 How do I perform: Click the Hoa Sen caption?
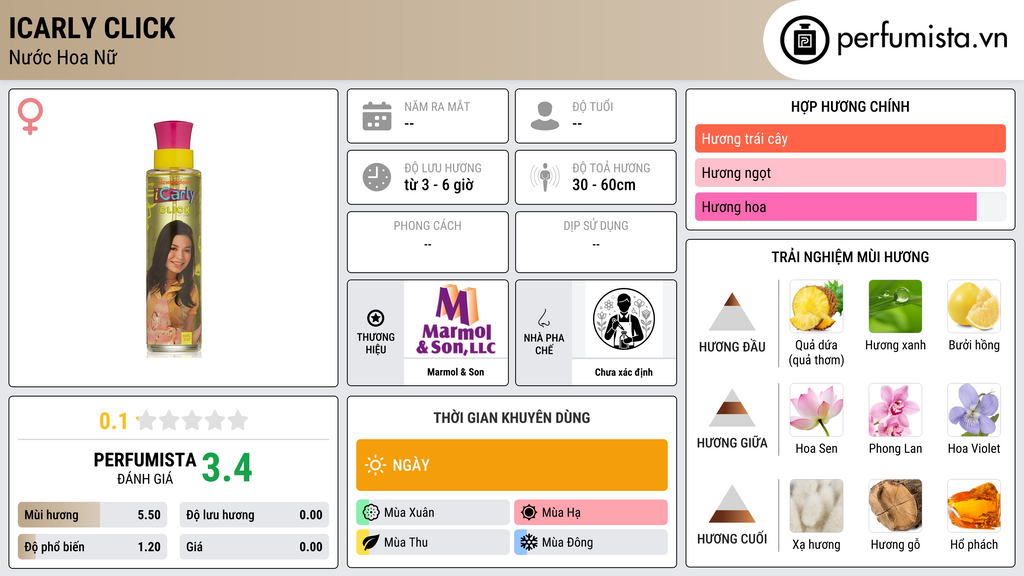pos(816,449)
